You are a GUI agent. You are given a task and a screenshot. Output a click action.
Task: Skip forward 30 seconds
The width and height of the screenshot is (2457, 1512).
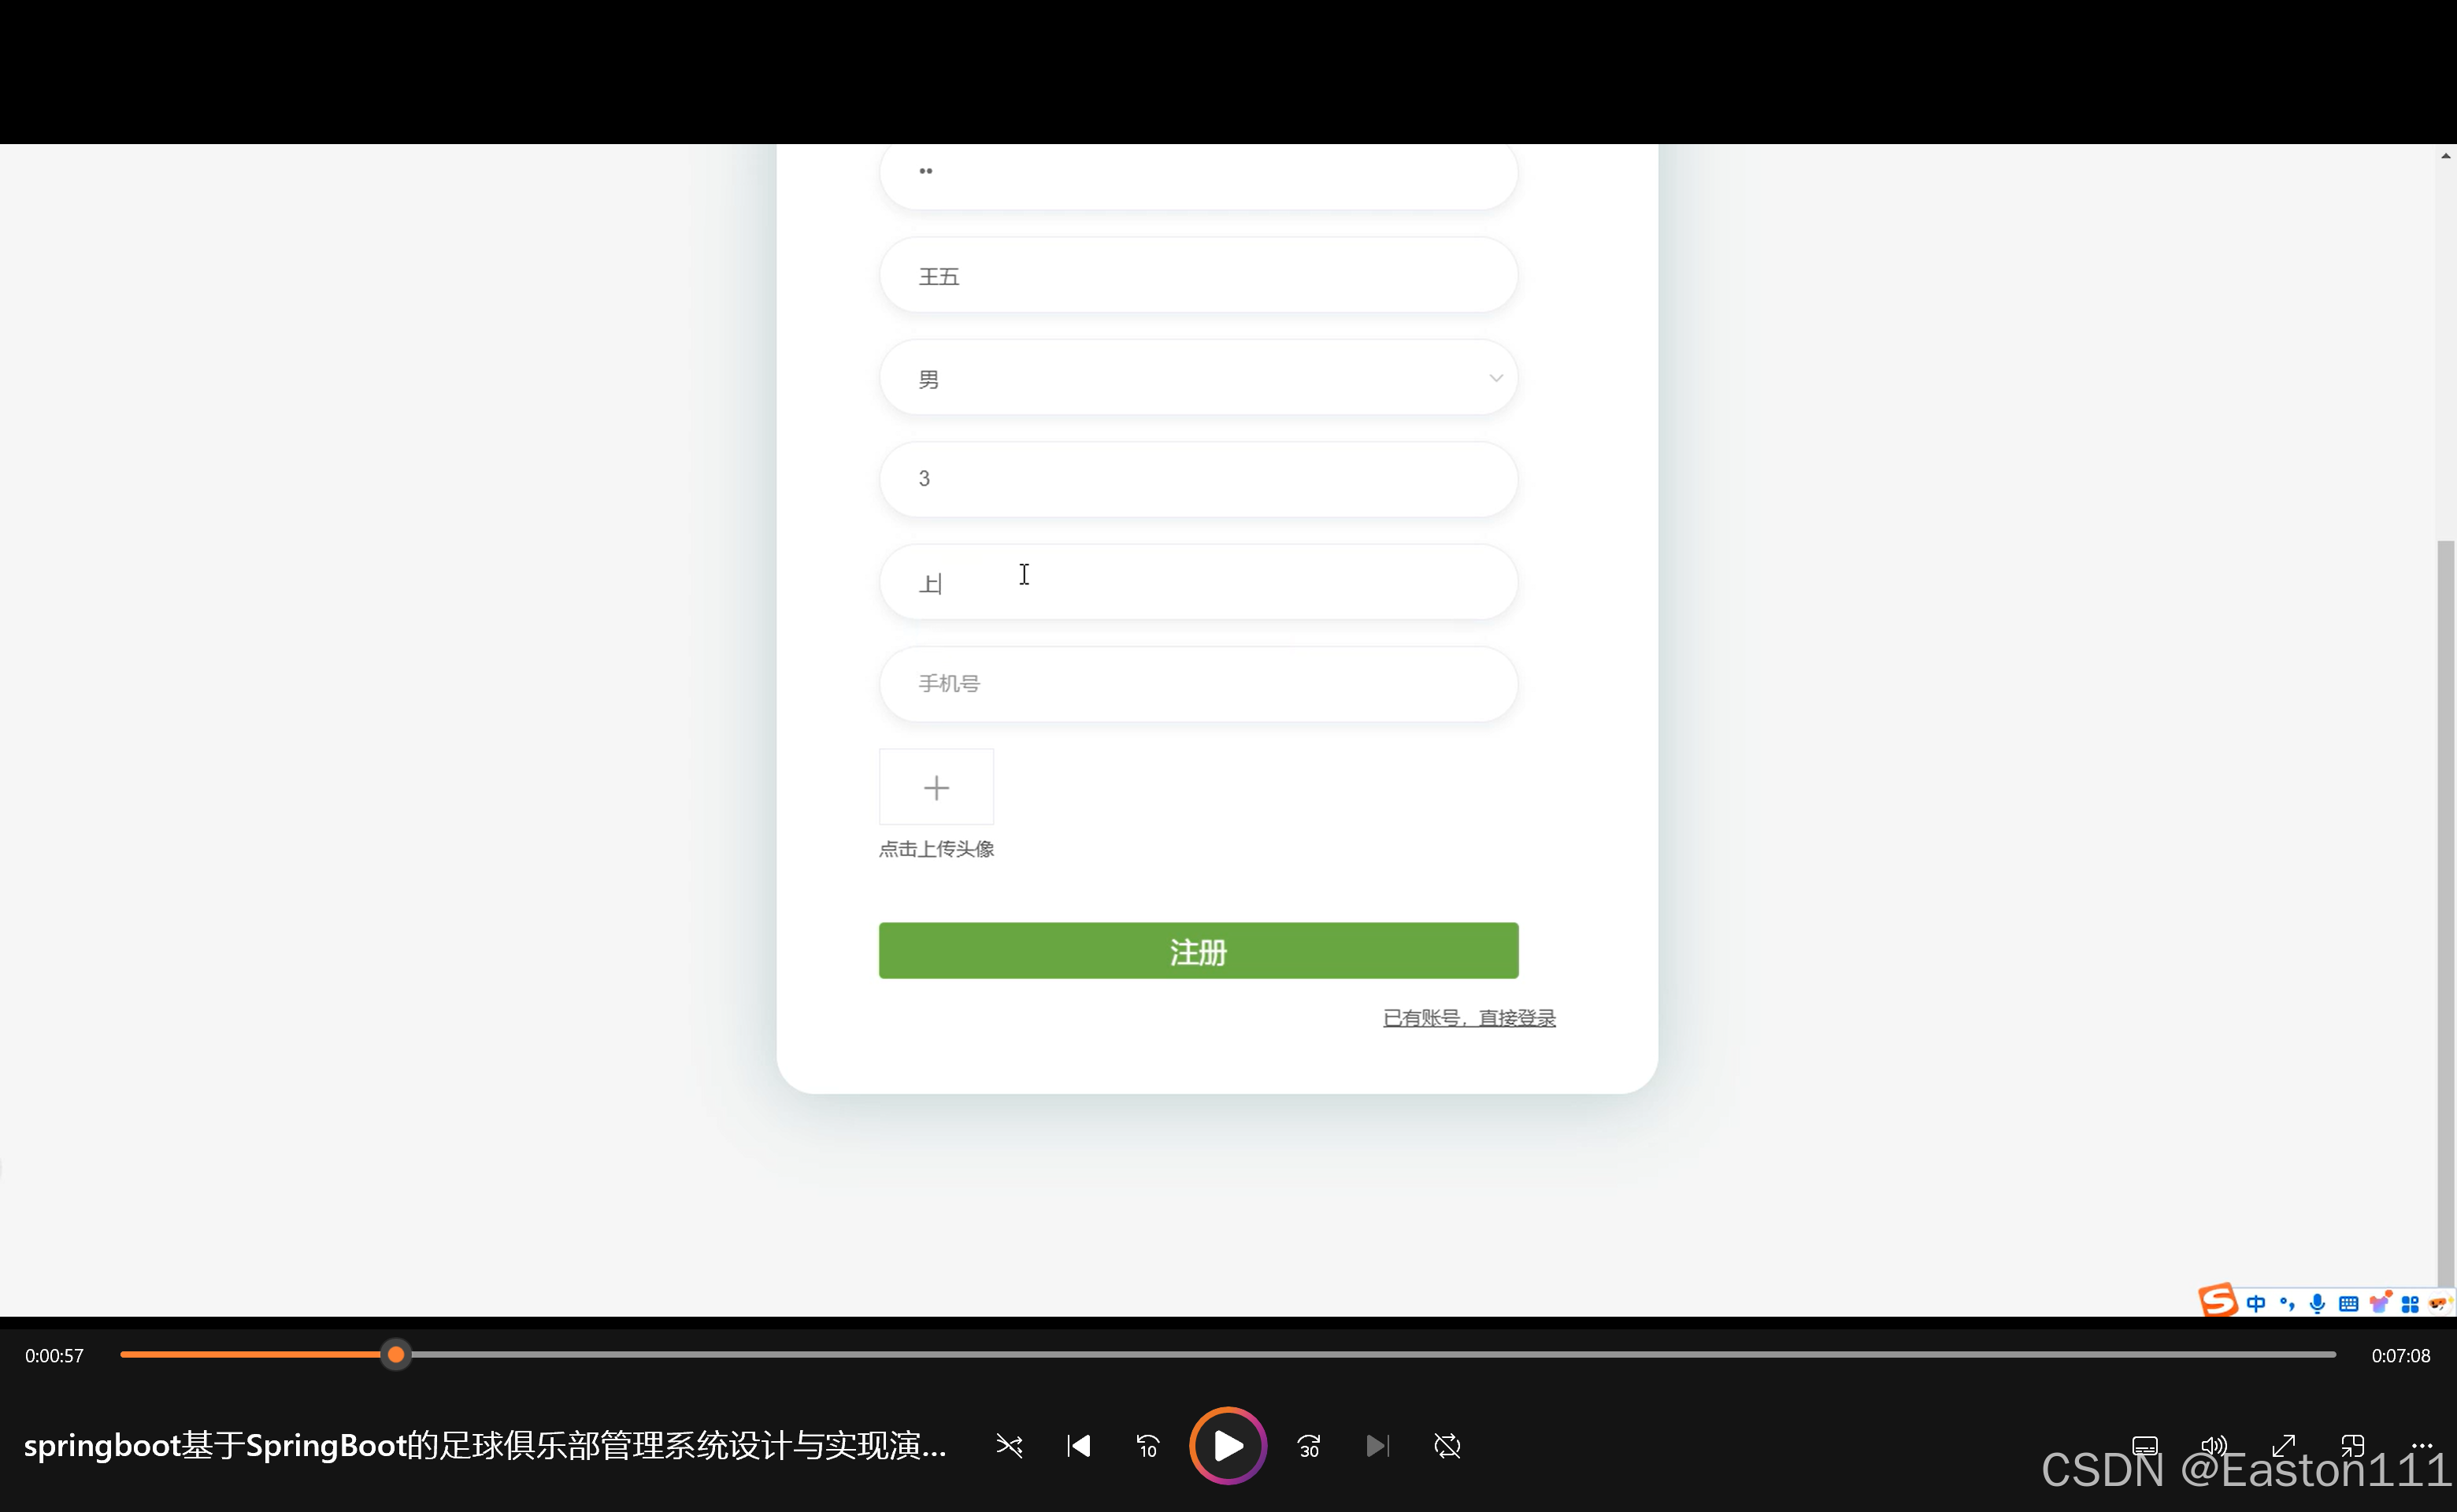1309,1446
